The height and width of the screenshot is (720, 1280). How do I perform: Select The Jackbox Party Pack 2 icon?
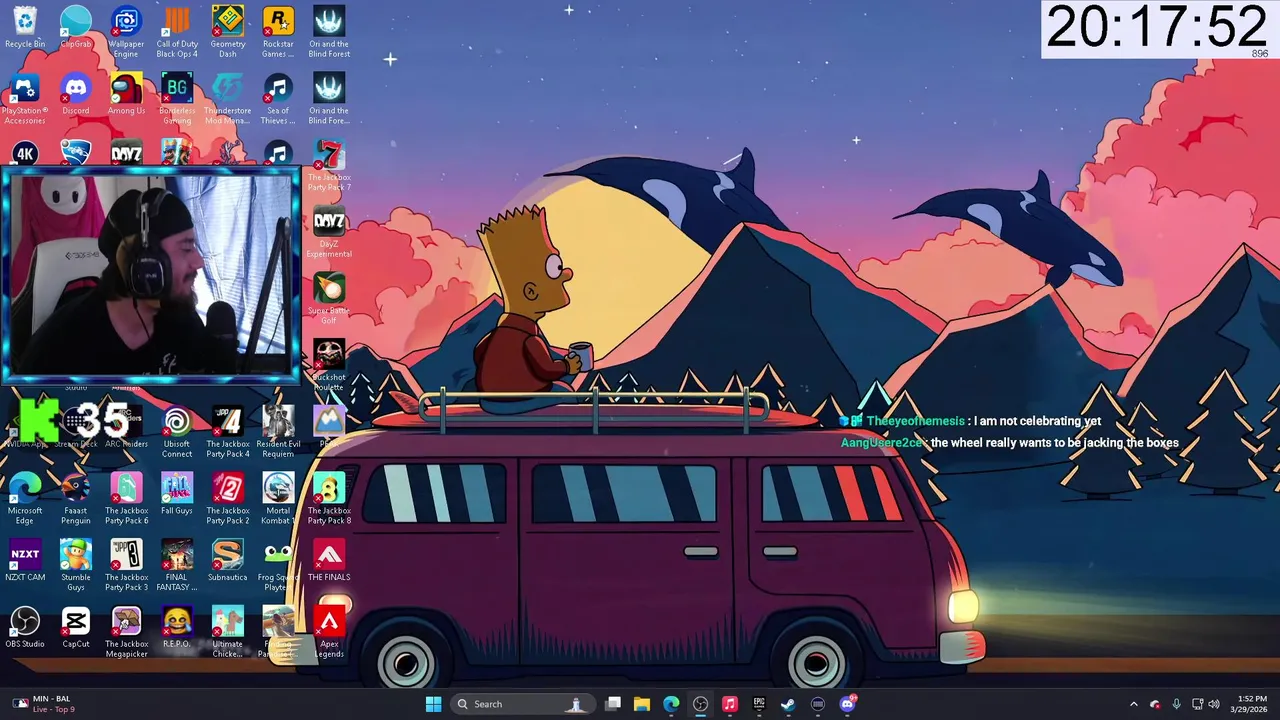228,499
